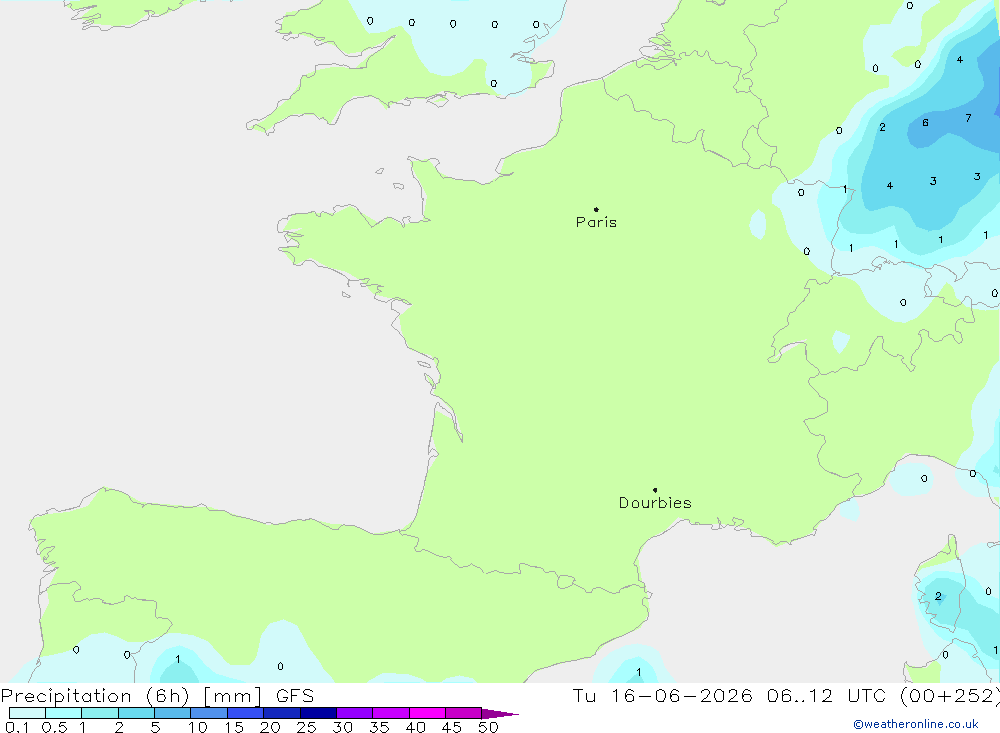Pick the 30–35 mm purple legend swatch
This screenshot has height=733, width=1000.
(x=355, y=713)
